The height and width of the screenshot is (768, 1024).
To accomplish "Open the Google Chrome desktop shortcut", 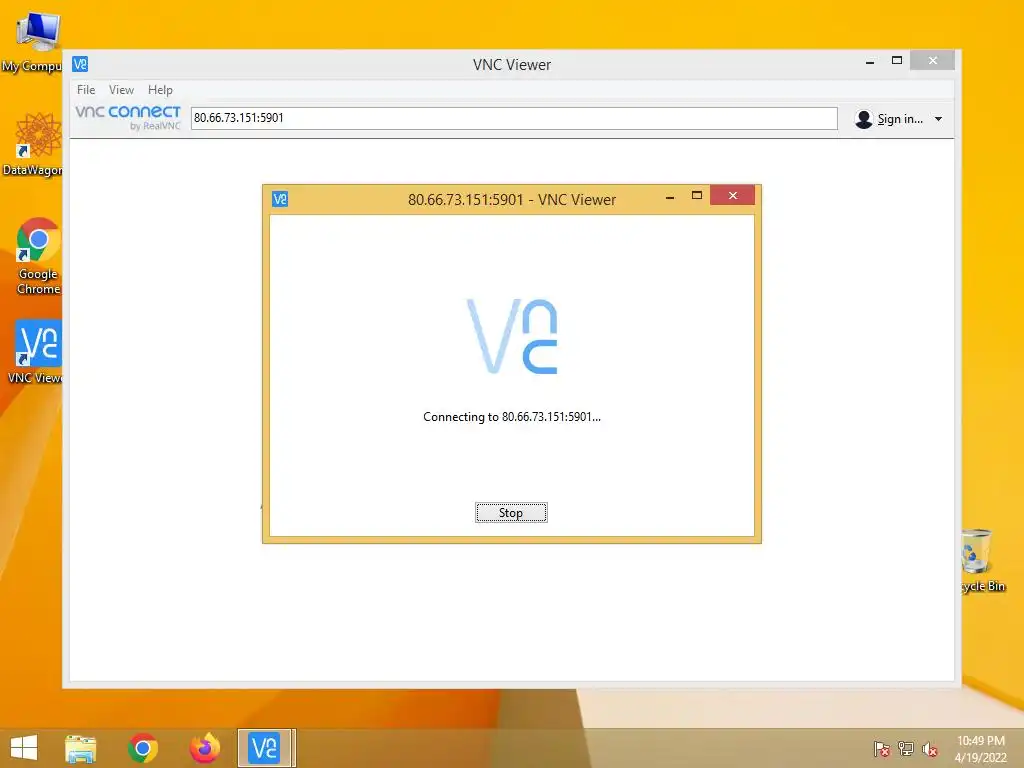I will click(x=37, y=257).
